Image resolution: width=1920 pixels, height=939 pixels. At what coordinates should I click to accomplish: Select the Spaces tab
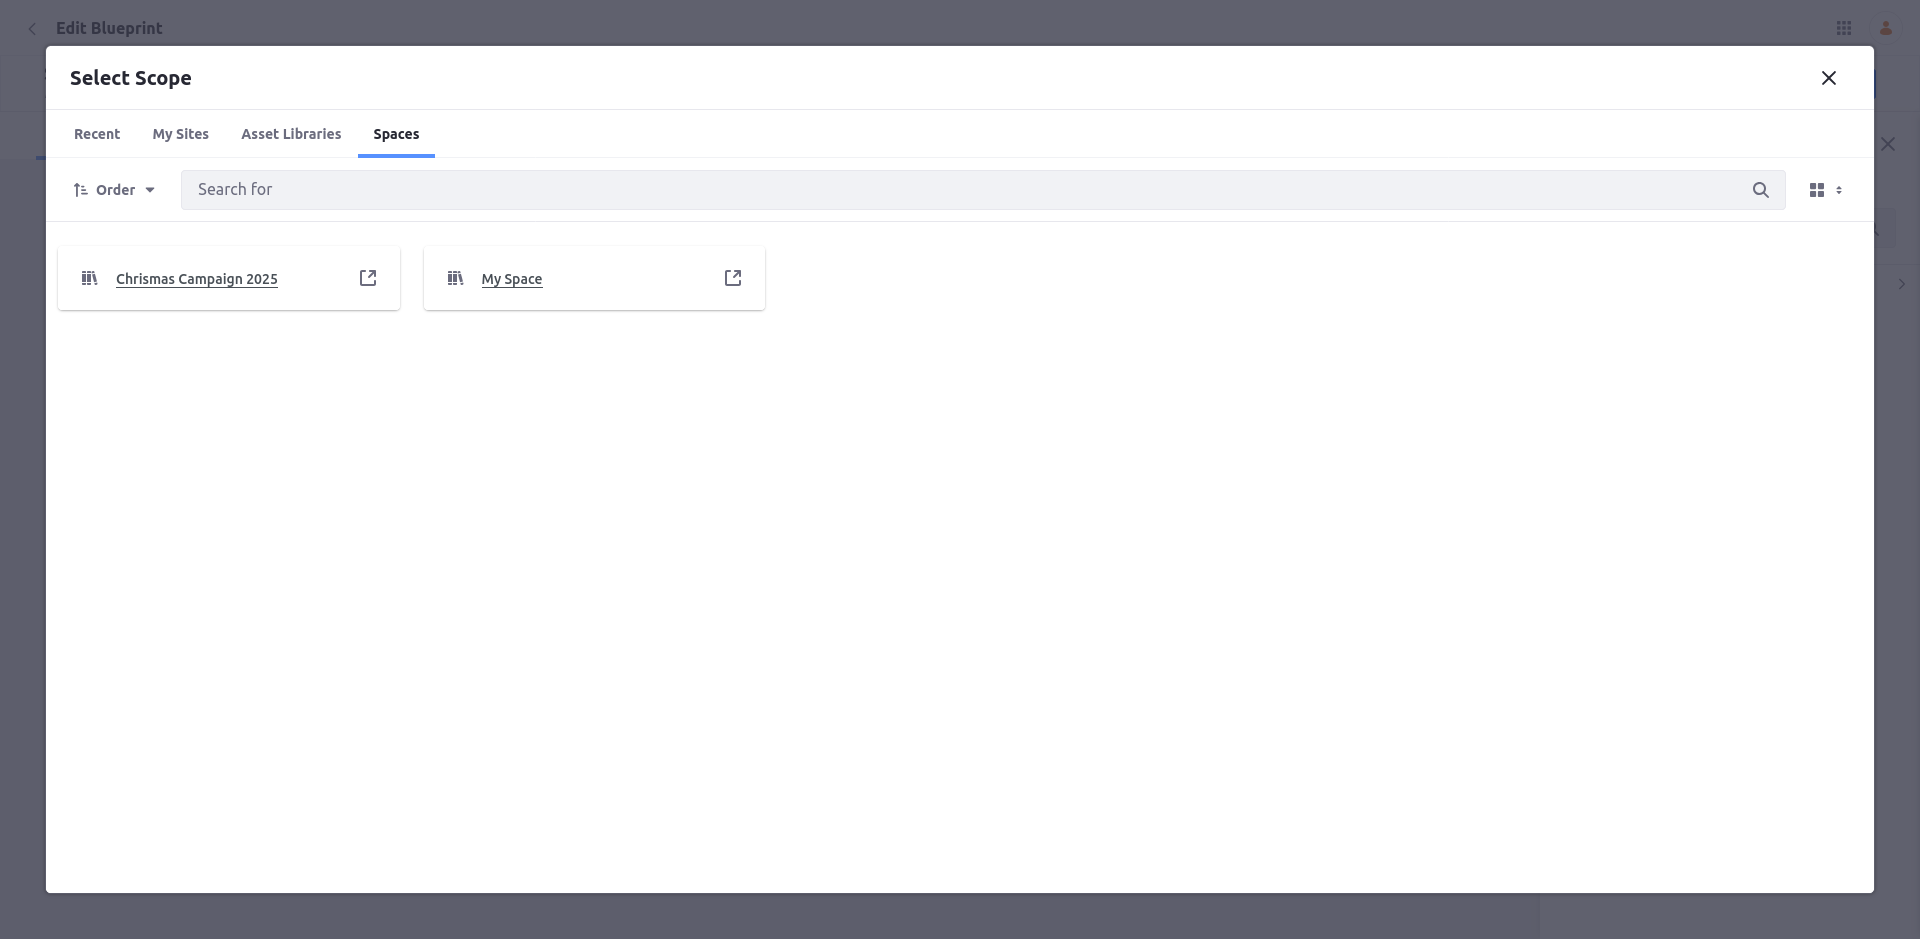coord(396,134)
